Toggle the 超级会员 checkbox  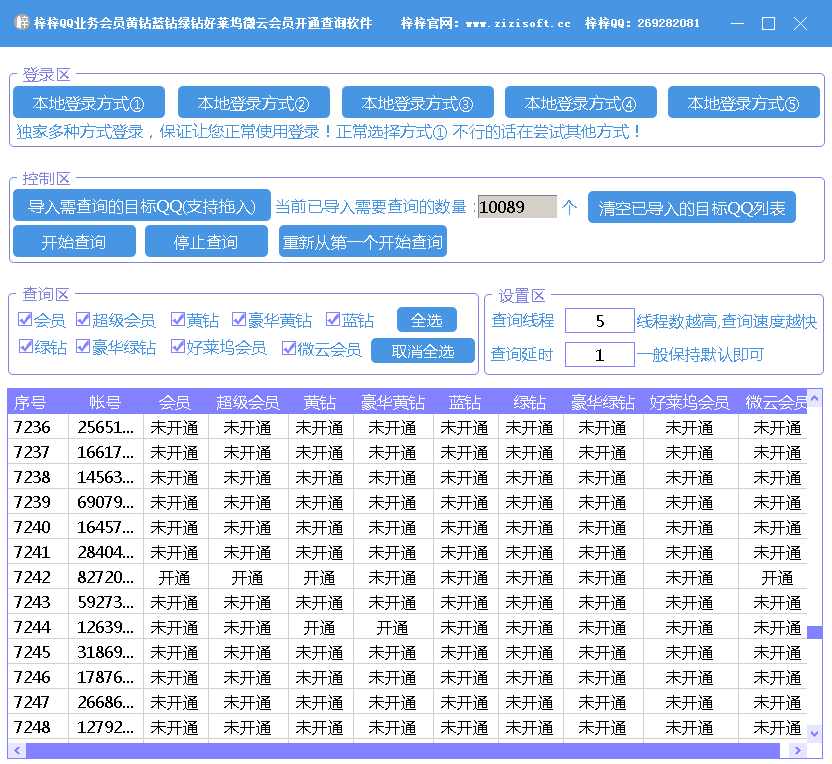coord(83,320)
